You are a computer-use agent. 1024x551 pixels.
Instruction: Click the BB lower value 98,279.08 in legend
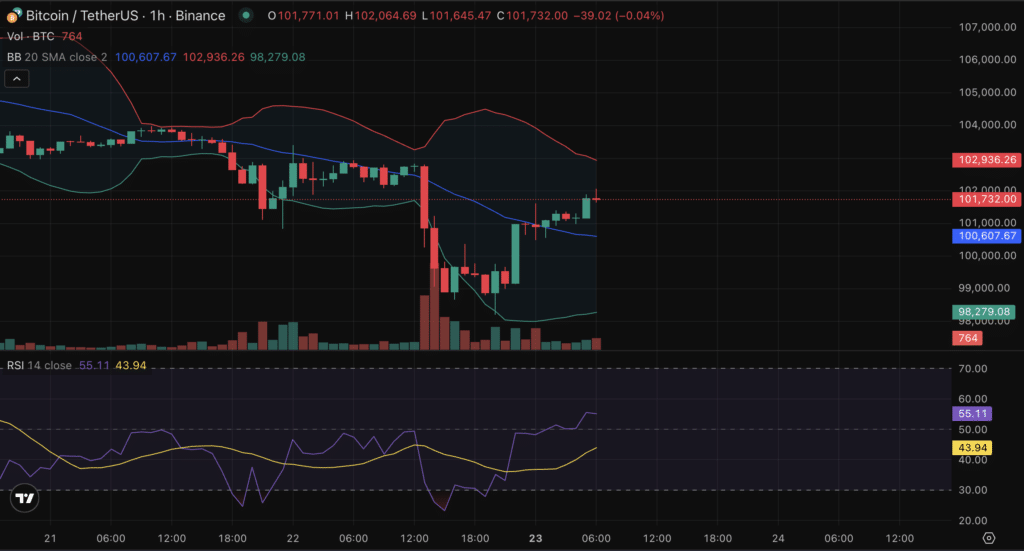coord(278,57)
